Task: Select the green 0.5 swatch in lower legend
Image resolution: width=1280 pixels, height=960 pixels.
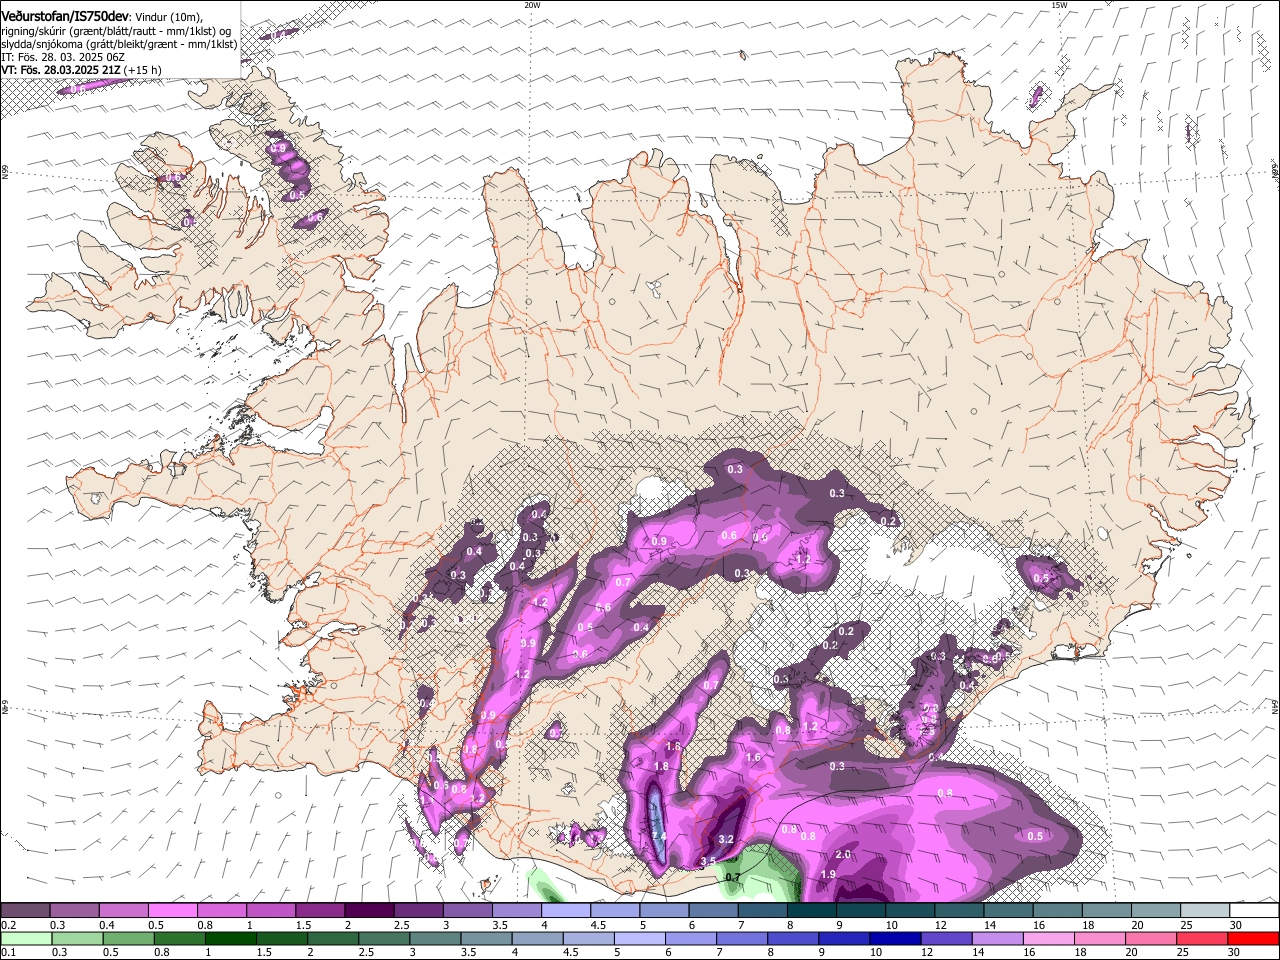Action: pyautogui.click(x=127, y=938)
